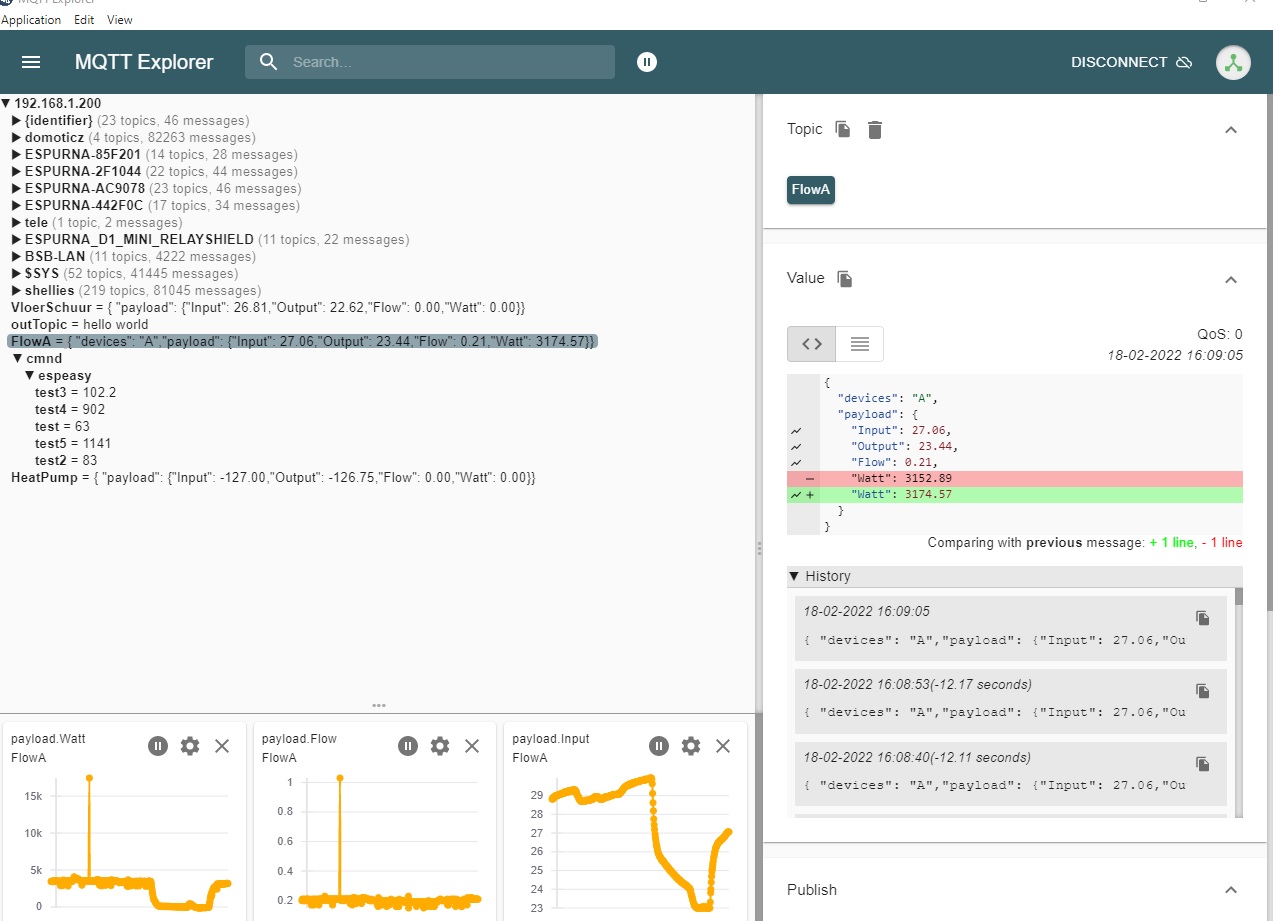Viewport: 1273px width, 921px height.
Task: Click the cloud-off icon beside DISCONNECT
Action: coord(1184,62)
